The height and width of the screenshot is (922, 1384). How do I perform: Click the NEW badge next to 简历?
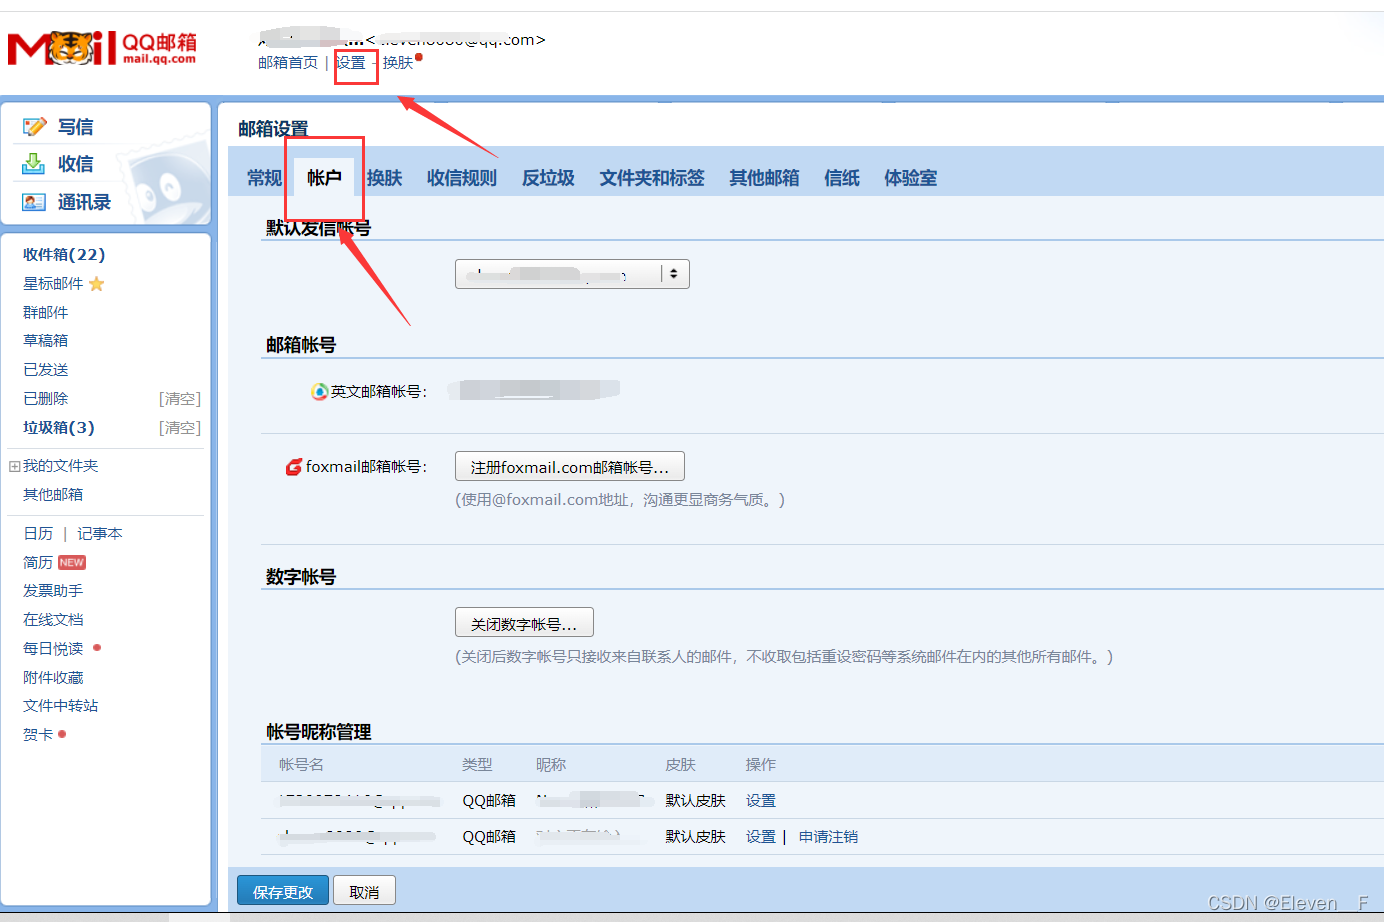pos(72,563)
